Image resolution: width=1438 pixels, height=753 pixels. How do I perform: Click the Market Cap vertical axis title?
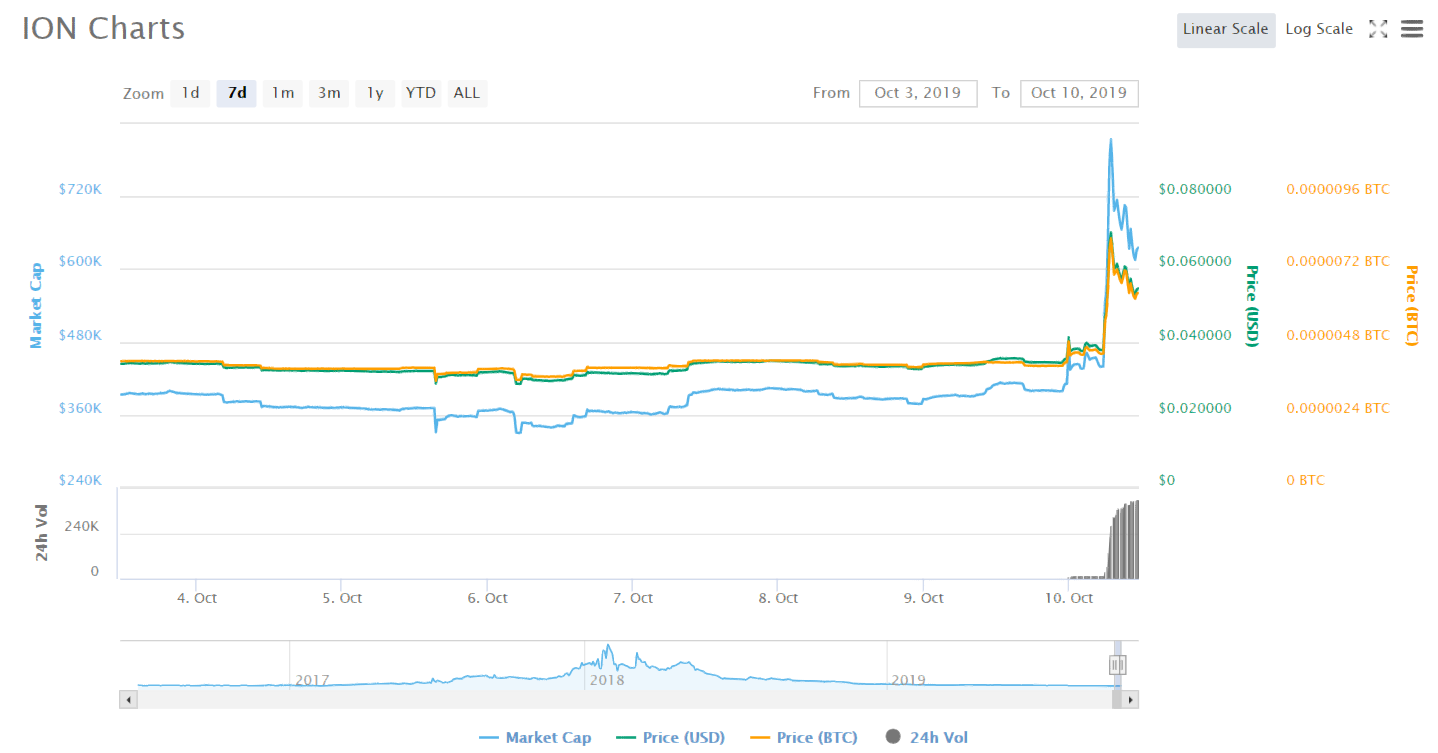36,306
